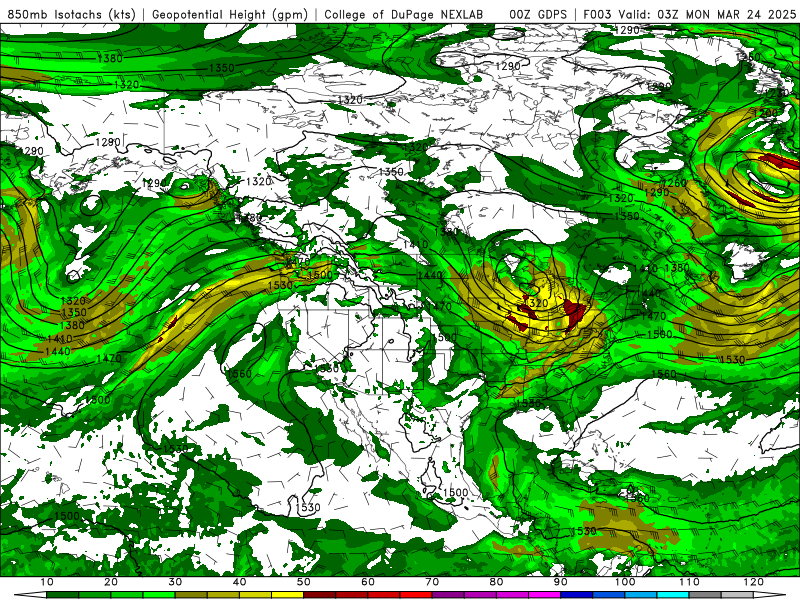Click the 90 knot scale label
The height and width of the screenshot is (600, 800).
tap(561, 582)
